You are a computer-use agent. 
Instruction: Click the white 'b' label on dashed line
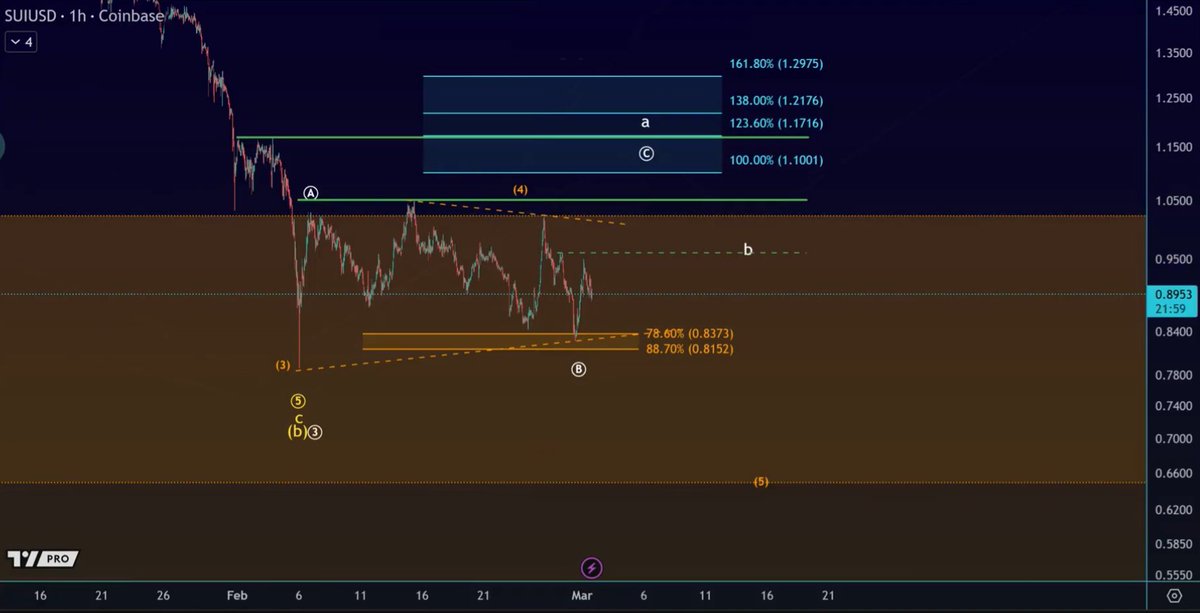(747, 249)
